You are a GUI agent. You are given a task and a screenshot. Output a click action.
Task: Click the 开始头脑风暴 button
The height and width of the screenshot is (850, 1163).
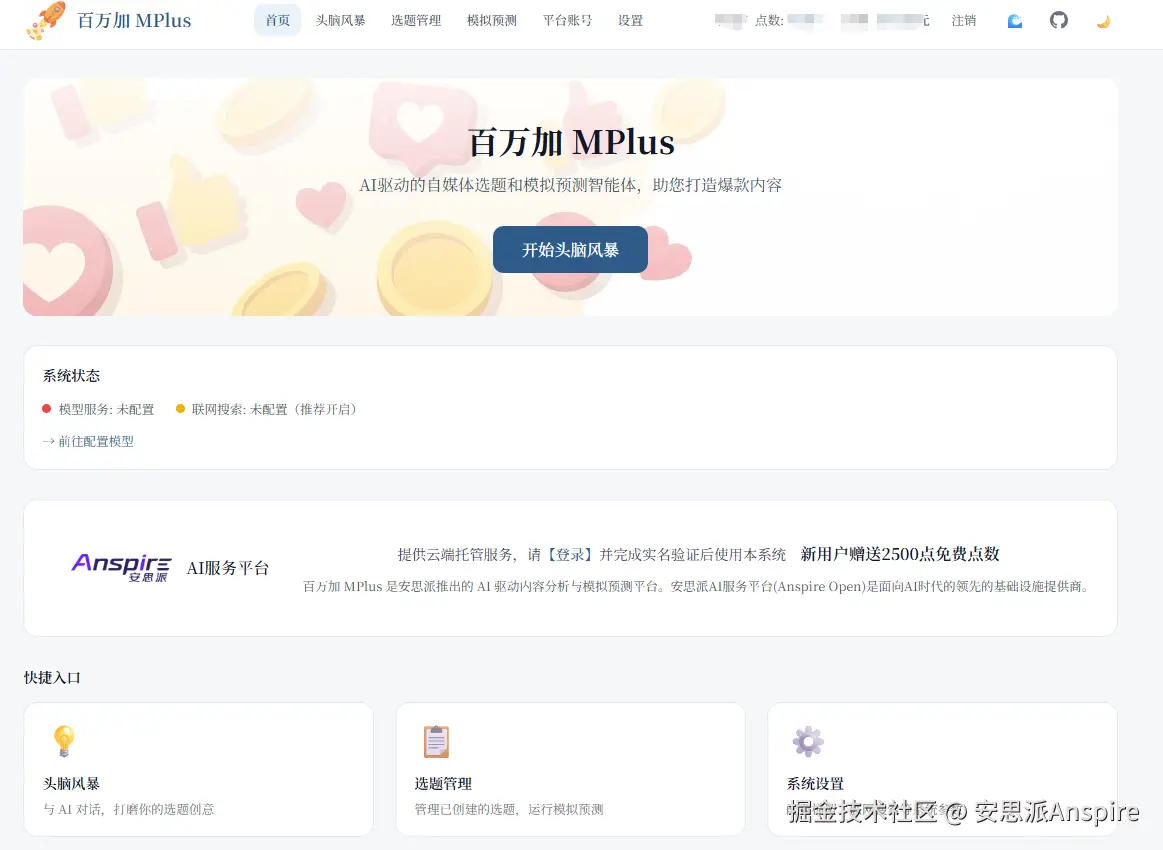pyautogui.click(x=570, y=249)
